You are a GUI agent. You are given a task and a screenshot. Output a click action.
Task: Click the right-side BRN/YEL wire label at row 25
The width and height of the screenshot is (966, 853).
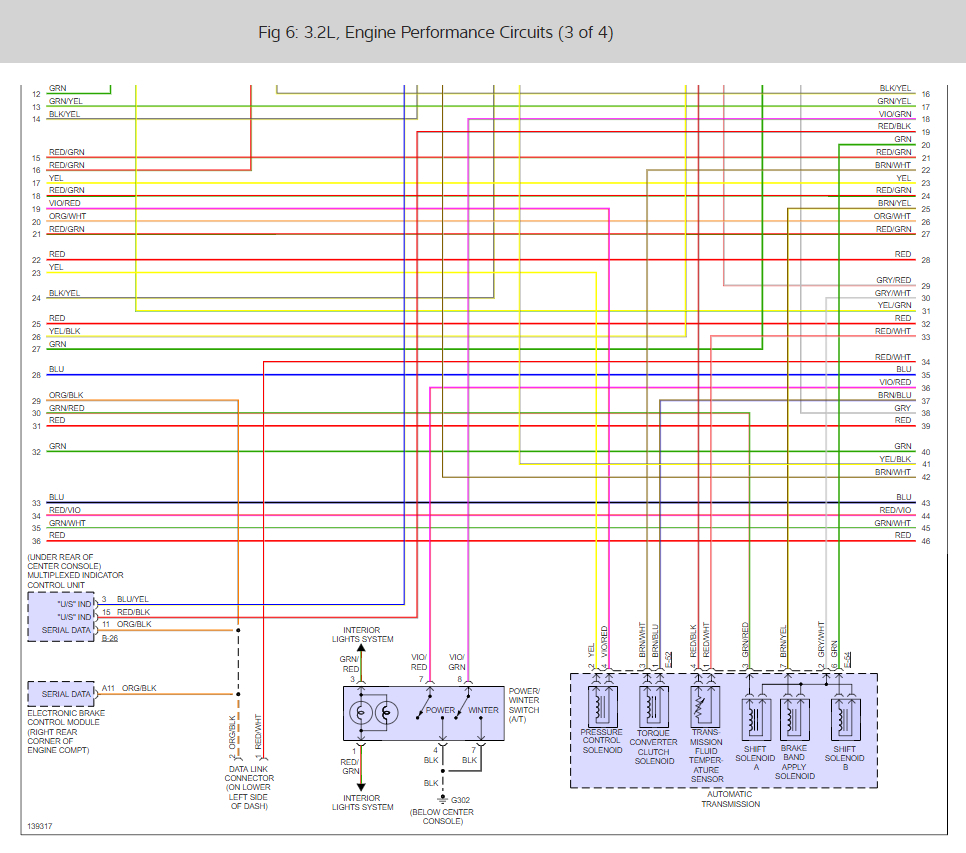895,203
